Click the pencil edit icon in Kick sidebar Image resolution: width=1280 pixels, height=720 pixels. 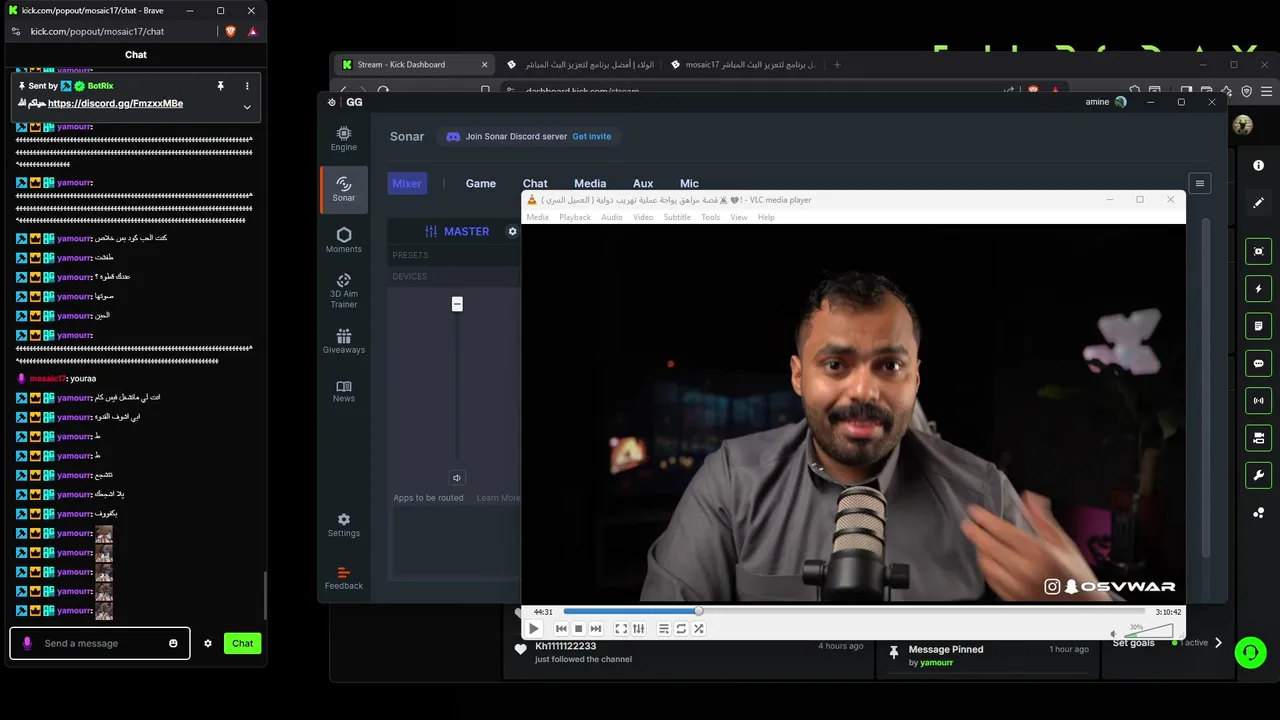pos(1258,202)
